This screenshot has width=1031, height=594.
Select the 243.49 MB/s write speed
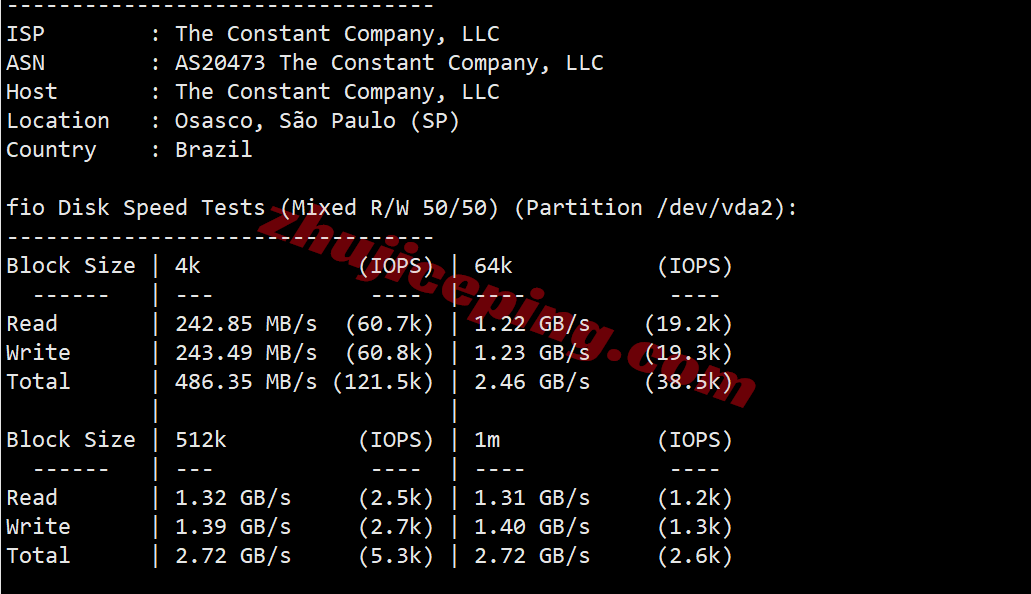point(246,353)
